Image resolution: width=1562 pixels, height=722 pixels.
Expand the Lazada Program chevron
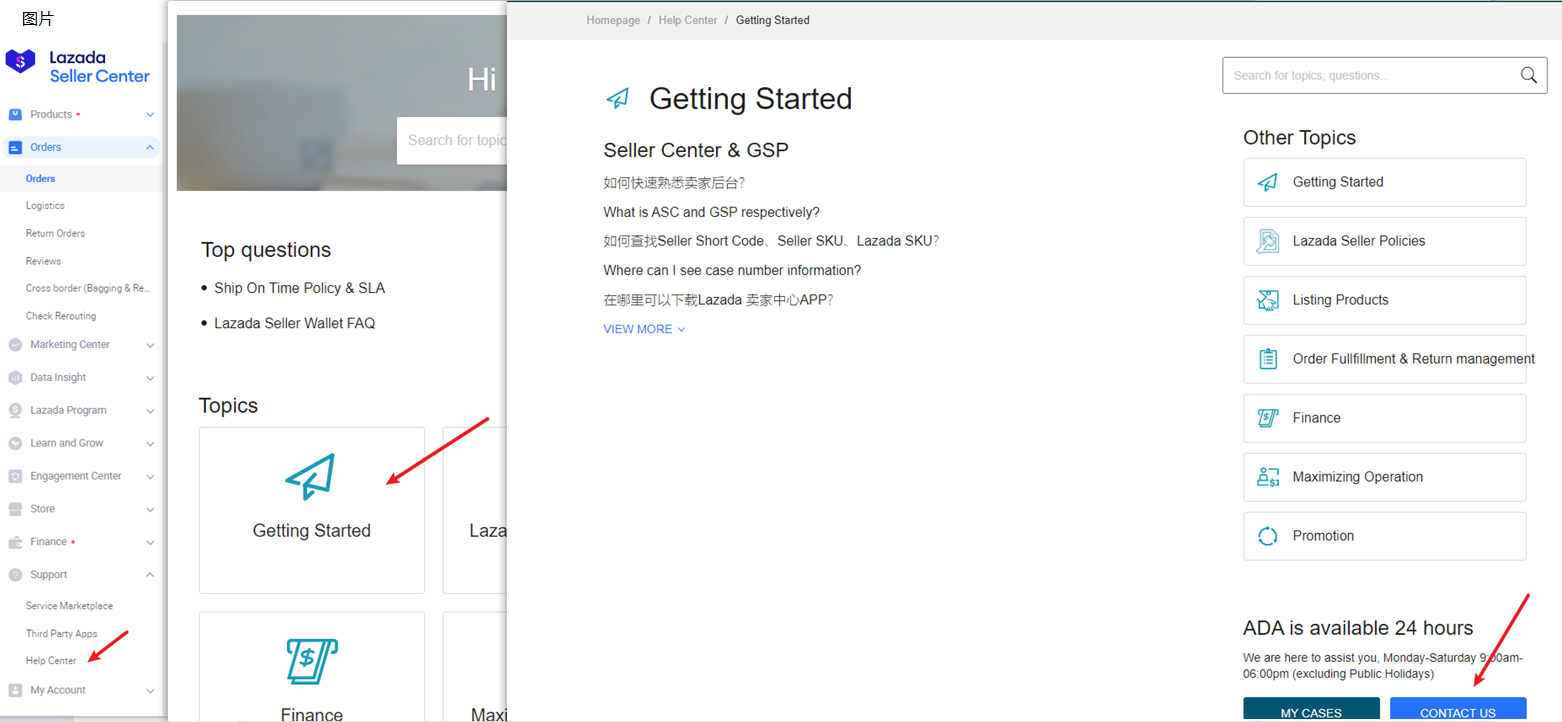tap(150, 411)
